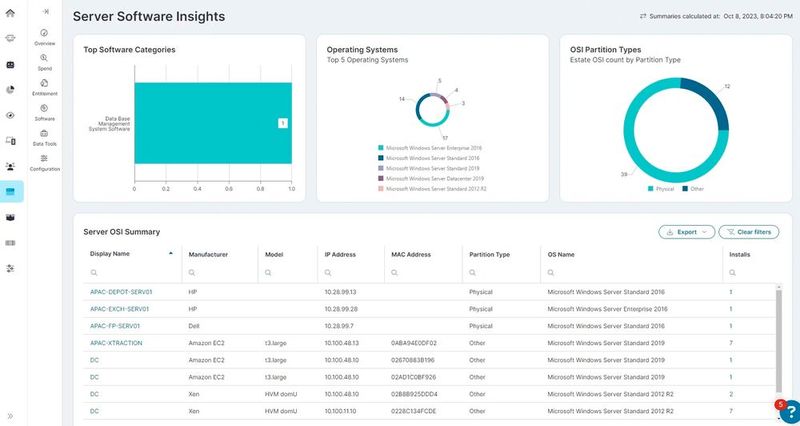Open the devices icon in left rail
This screenshot has width=800, height=426.
(10, 140)
